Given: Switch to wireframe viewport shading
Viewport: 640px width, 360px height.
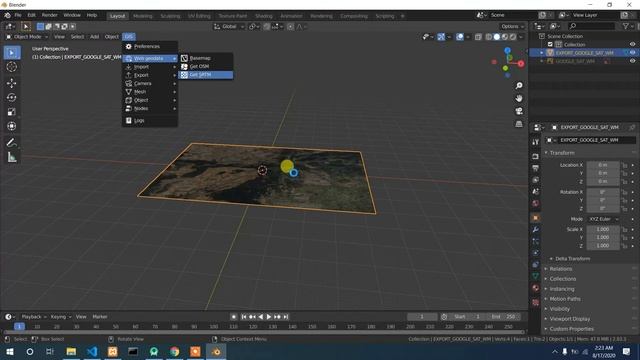Looking at the screenshot, I should click(x=489, y=37).
